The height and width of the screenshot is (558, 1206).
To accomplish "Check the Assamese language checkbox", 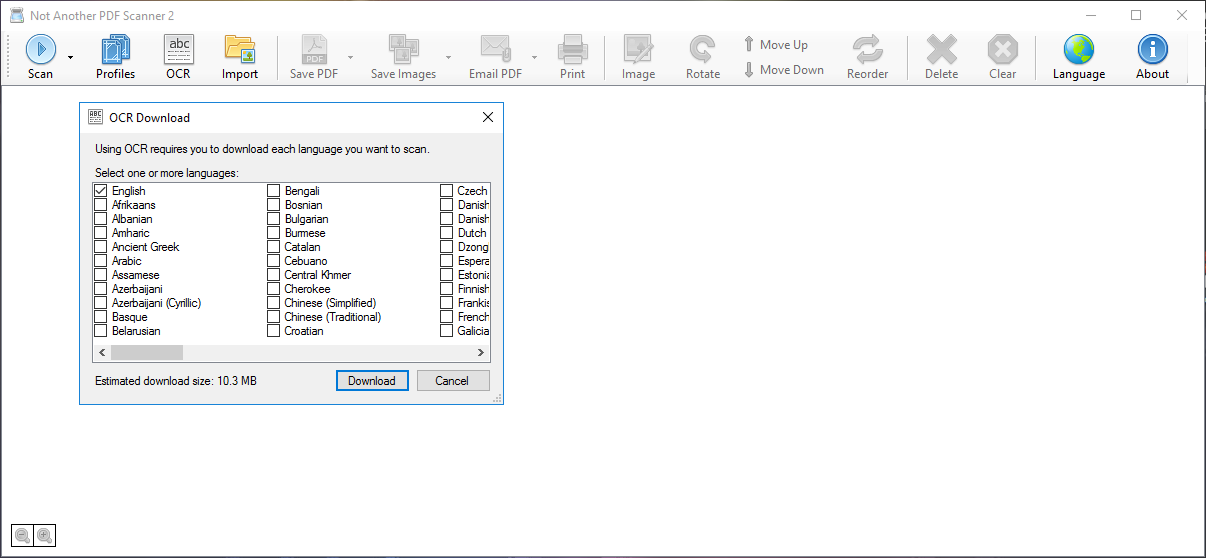I will pyautogui.click(x=100, y=274).
